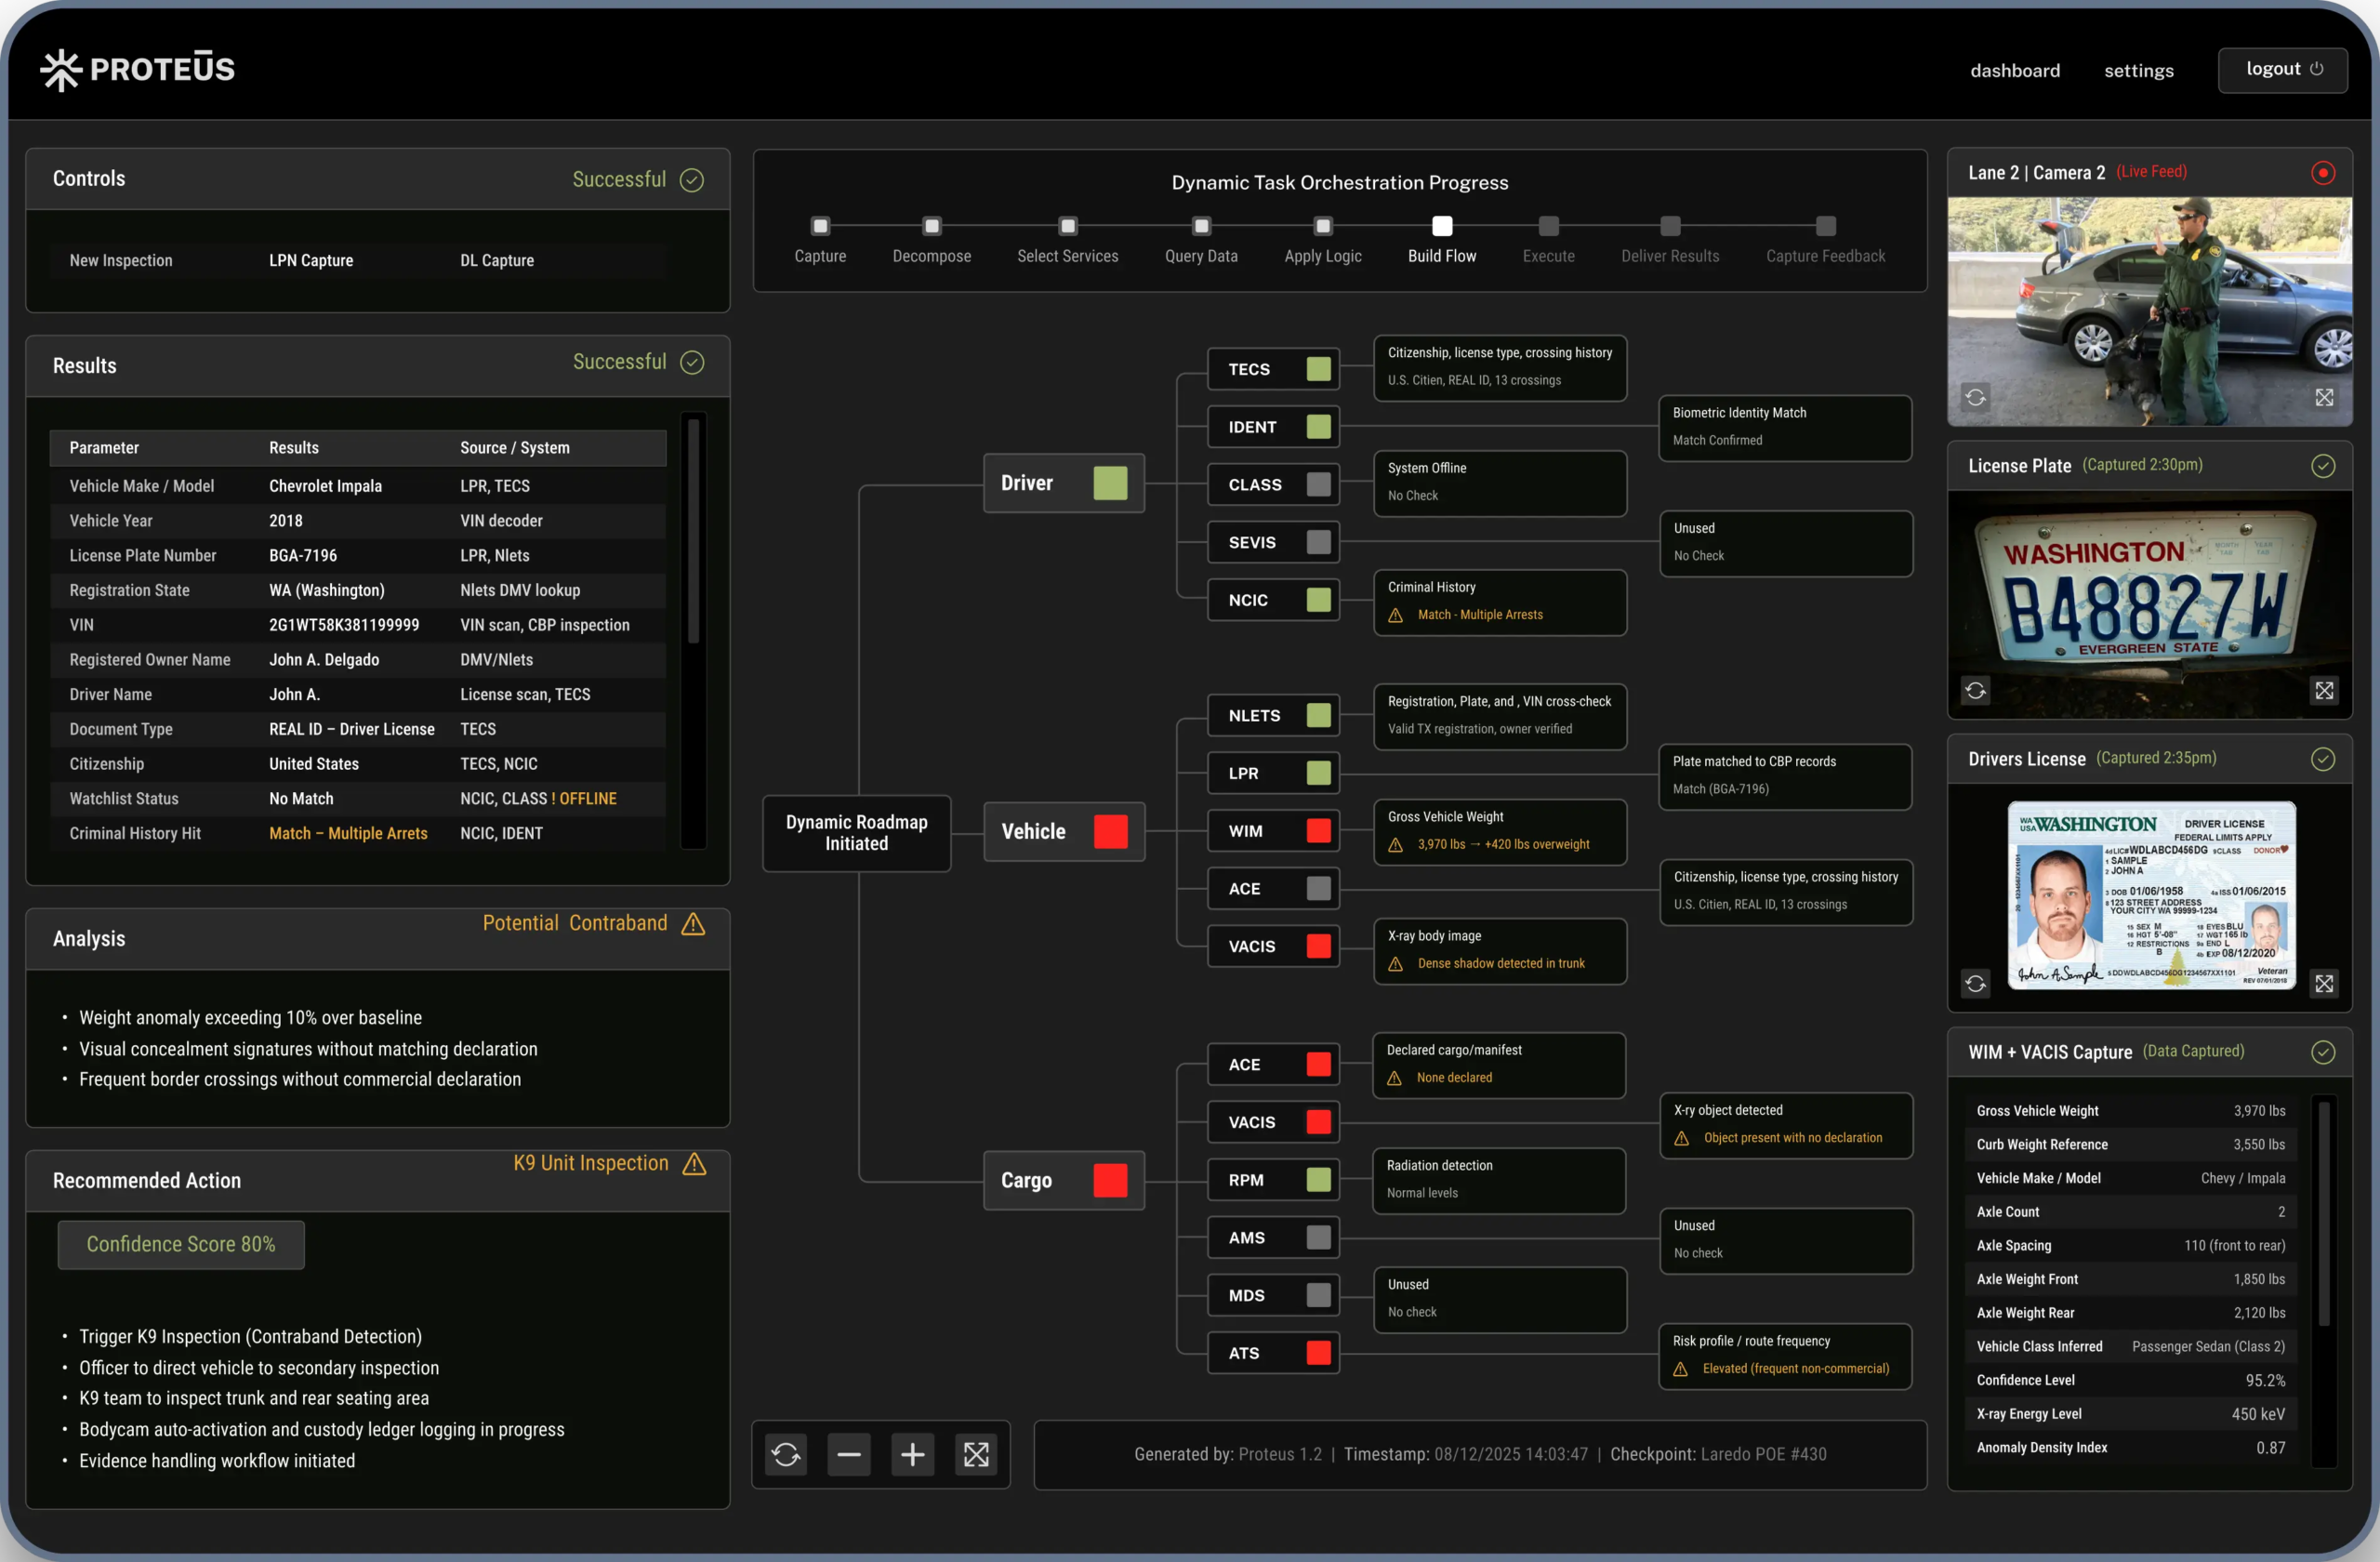The image size is (2380, 1562).
Task: Open the dashboard view
Action: (x=2015, y=70)
